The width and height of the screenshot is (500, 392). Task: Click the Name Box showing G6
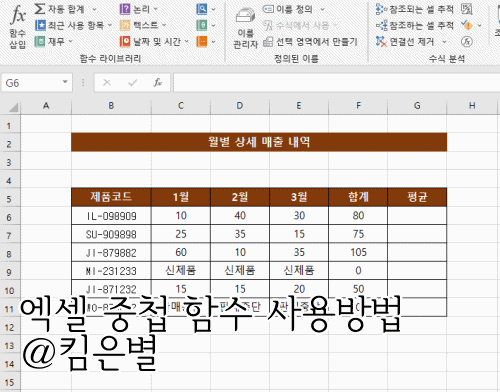point(32,83)
